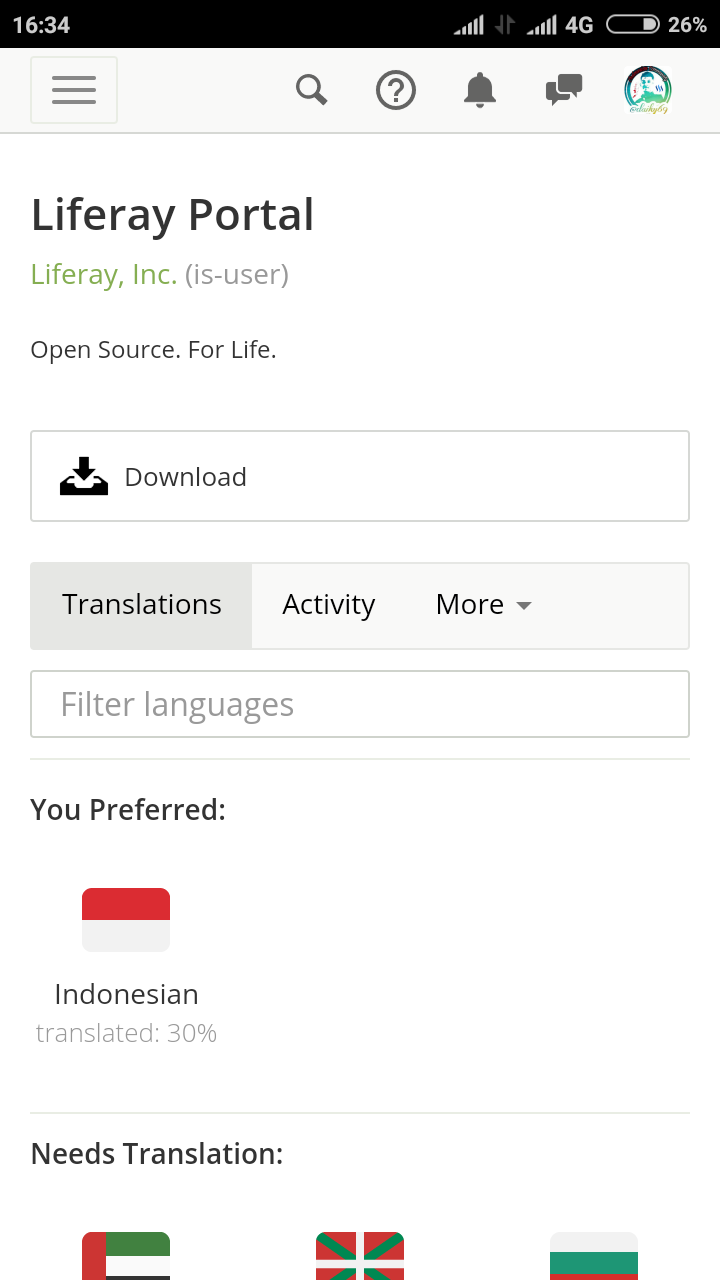The width and height of the screenshot is (720, 1280).
Task: Open the Indonesian language translation
Action: (126, 994)
